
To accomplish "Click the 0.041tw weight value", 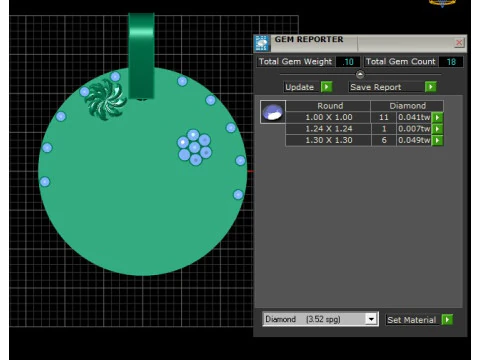I will click(x=414, y=117).
